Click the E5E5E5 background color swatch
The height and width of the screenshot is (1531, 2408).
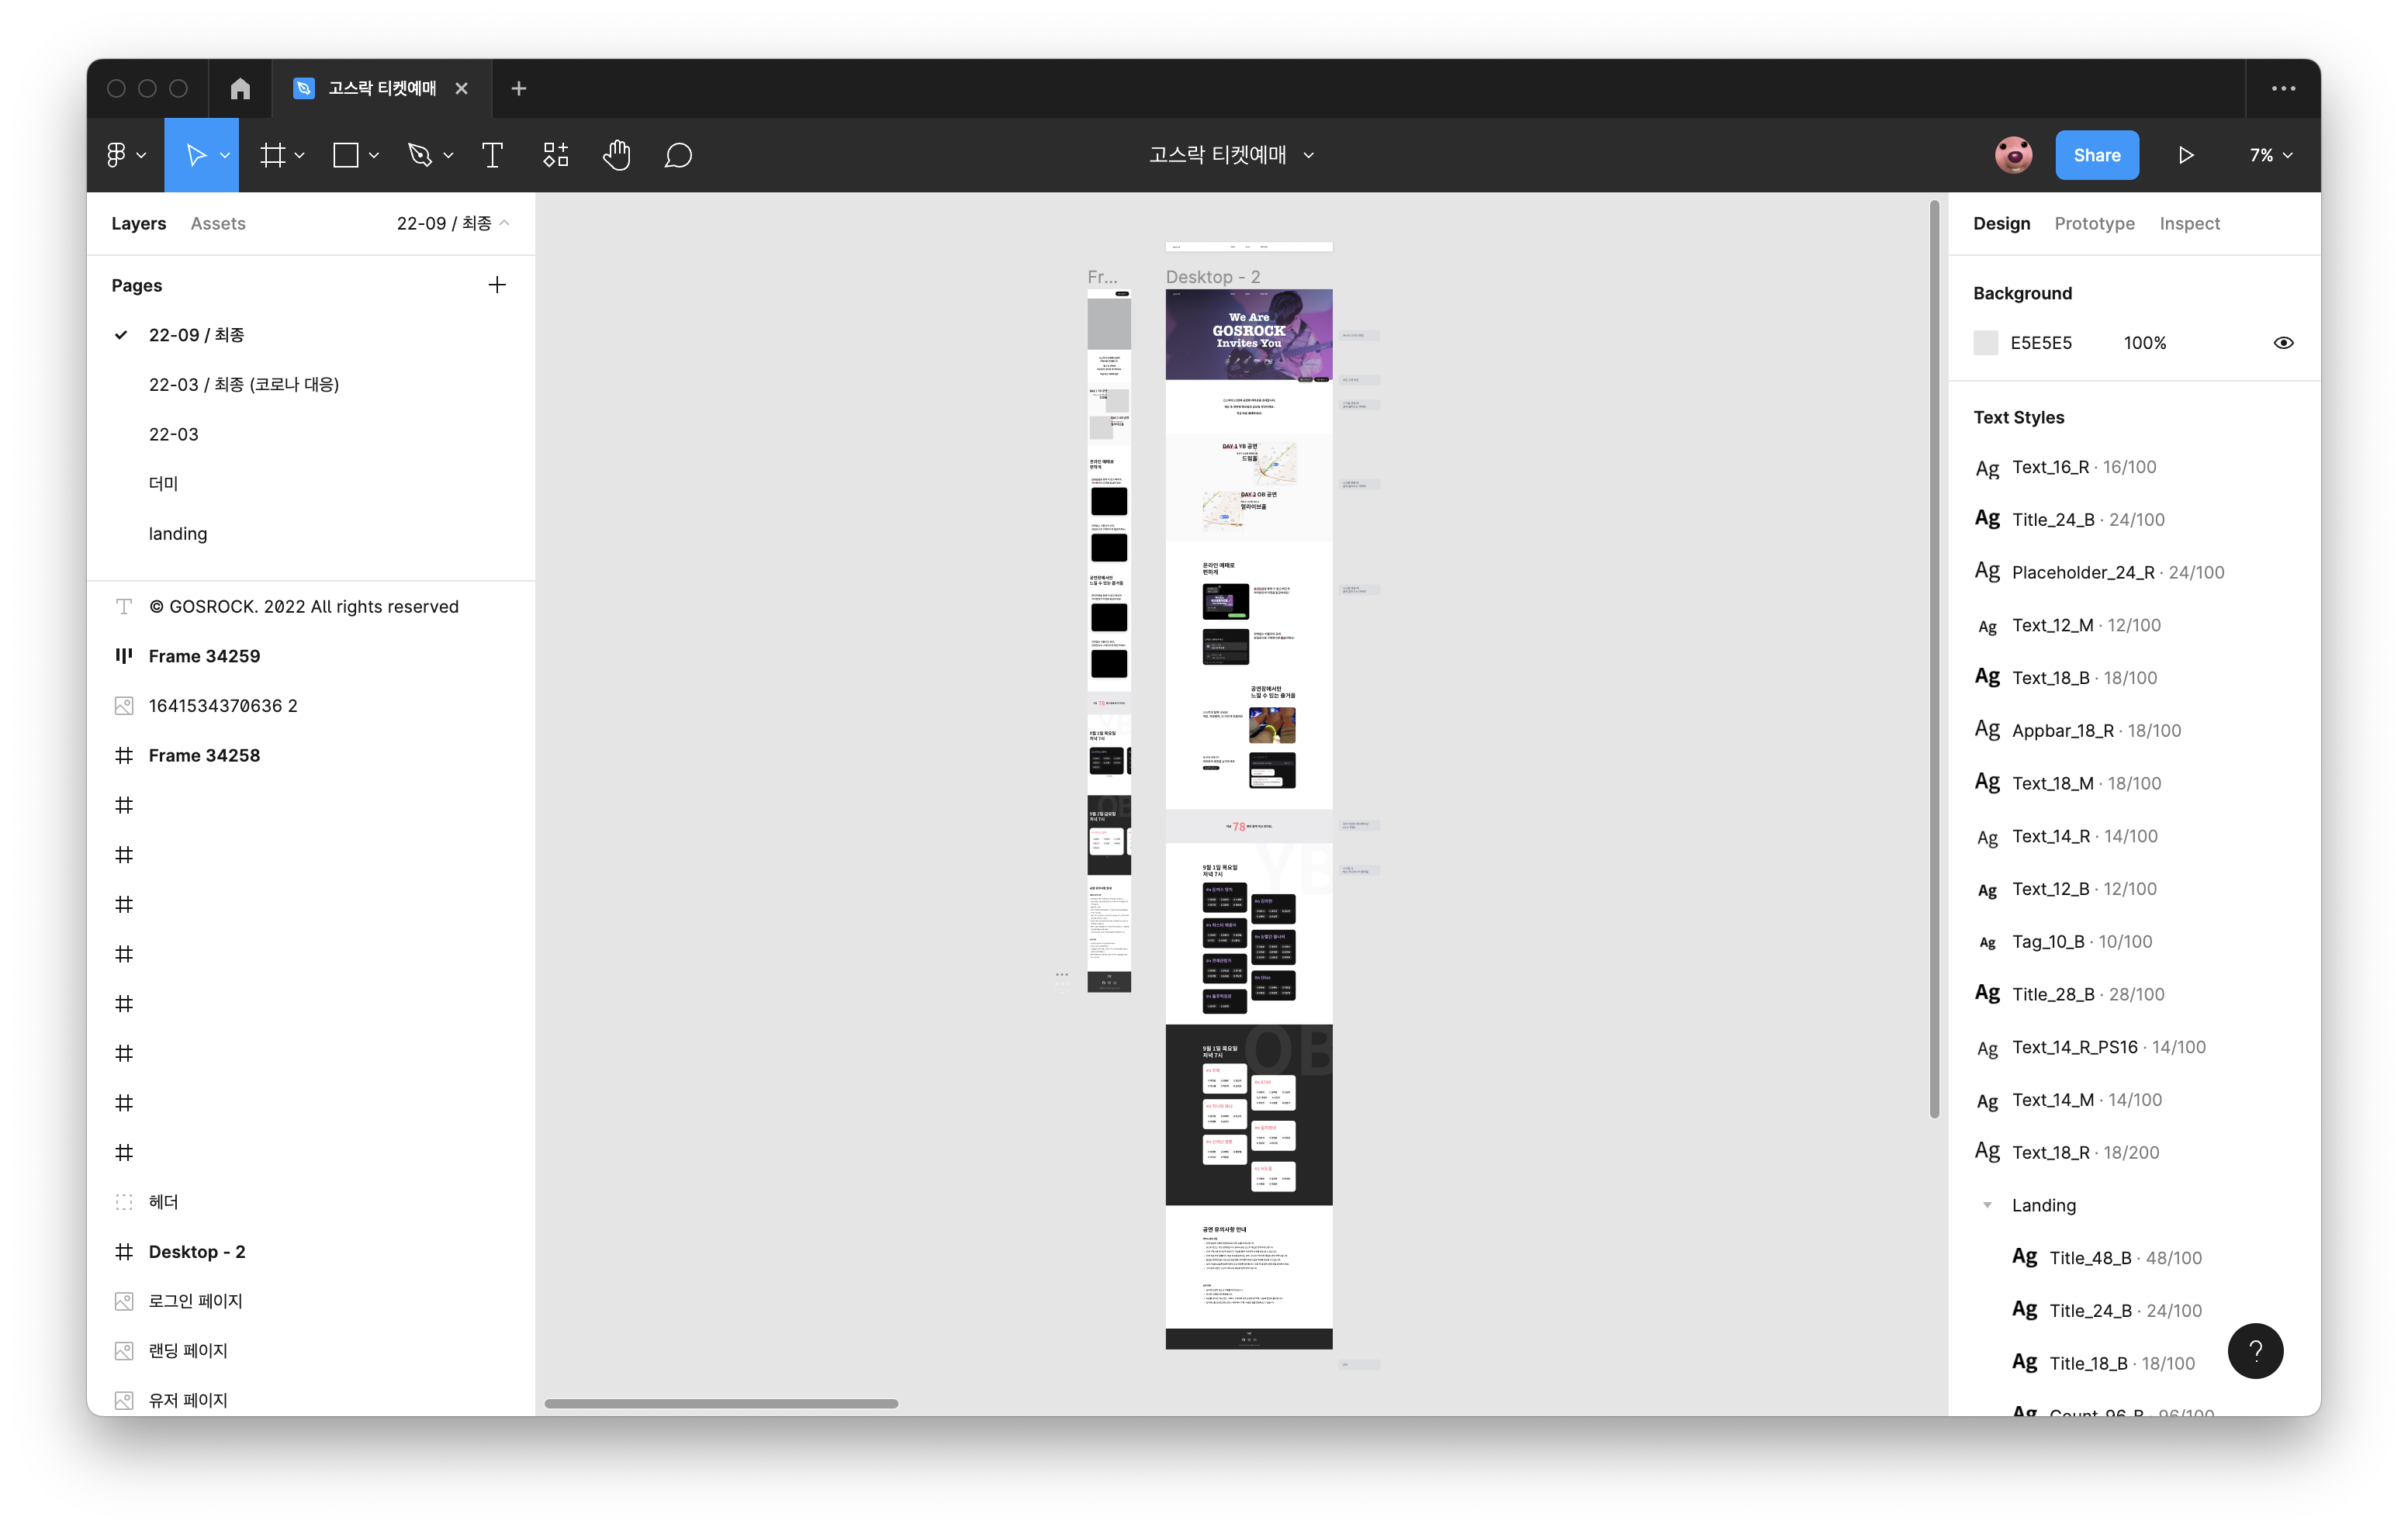1986,343
